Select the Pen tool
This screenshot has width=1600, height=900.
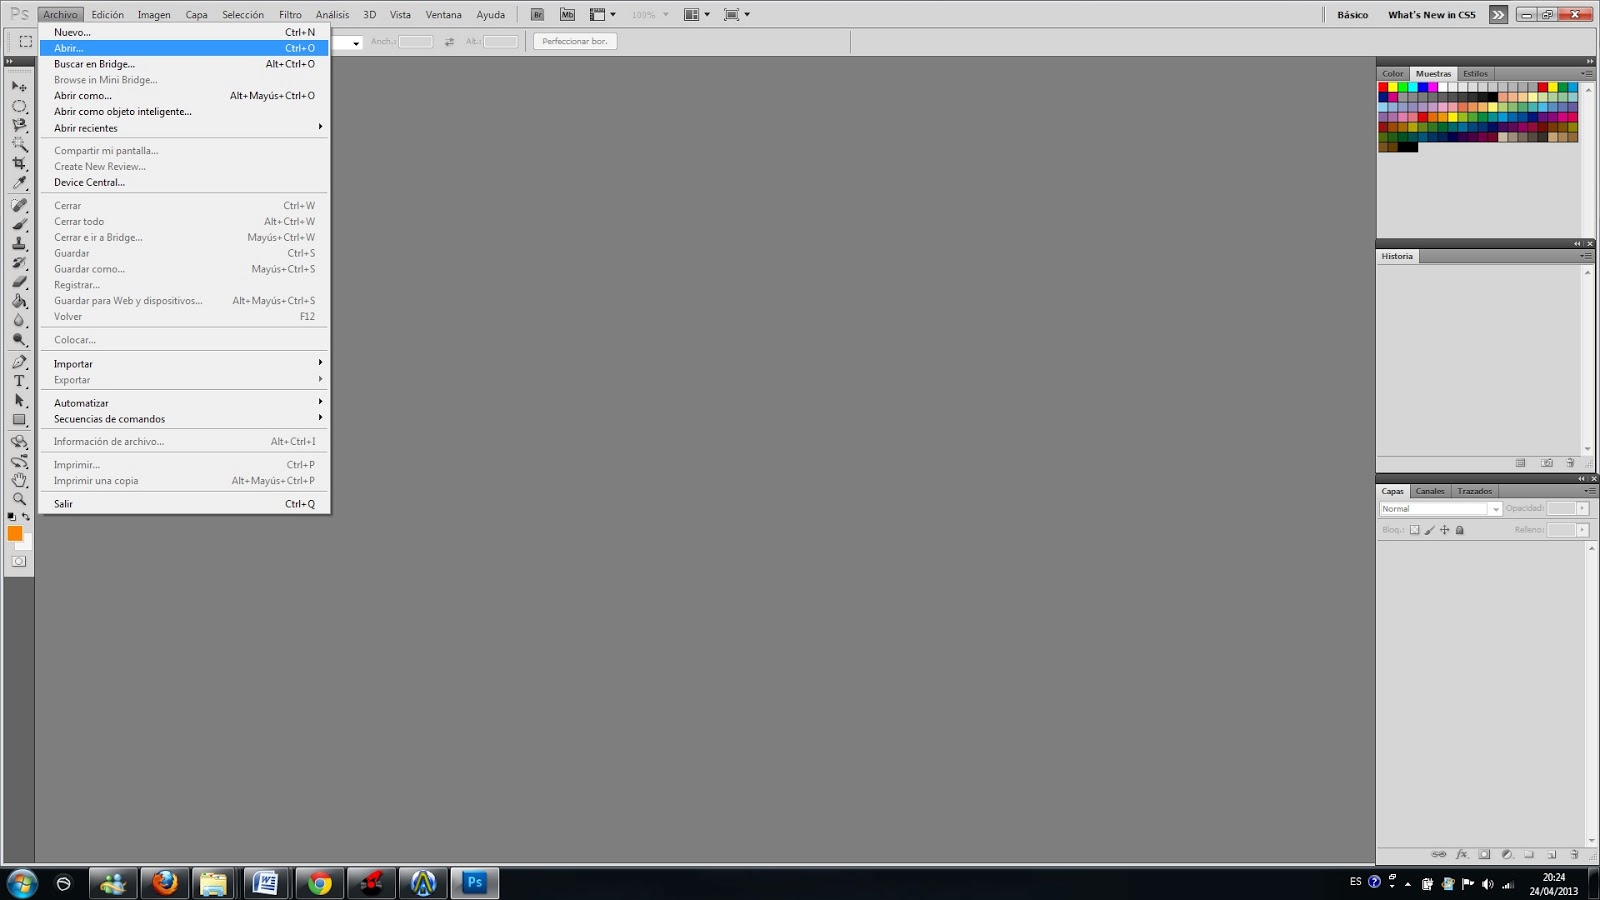19,362
